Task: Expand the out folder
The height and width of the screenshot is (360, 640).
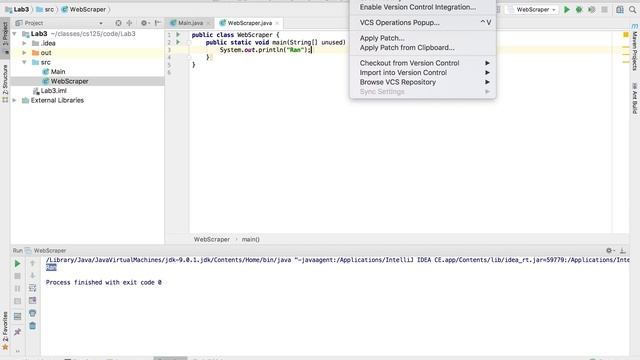Action: point(24,53)
